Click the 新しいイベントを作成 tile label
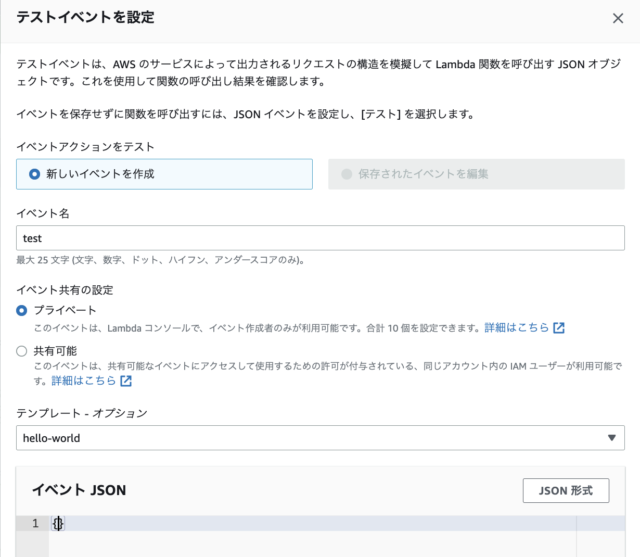 100,174
